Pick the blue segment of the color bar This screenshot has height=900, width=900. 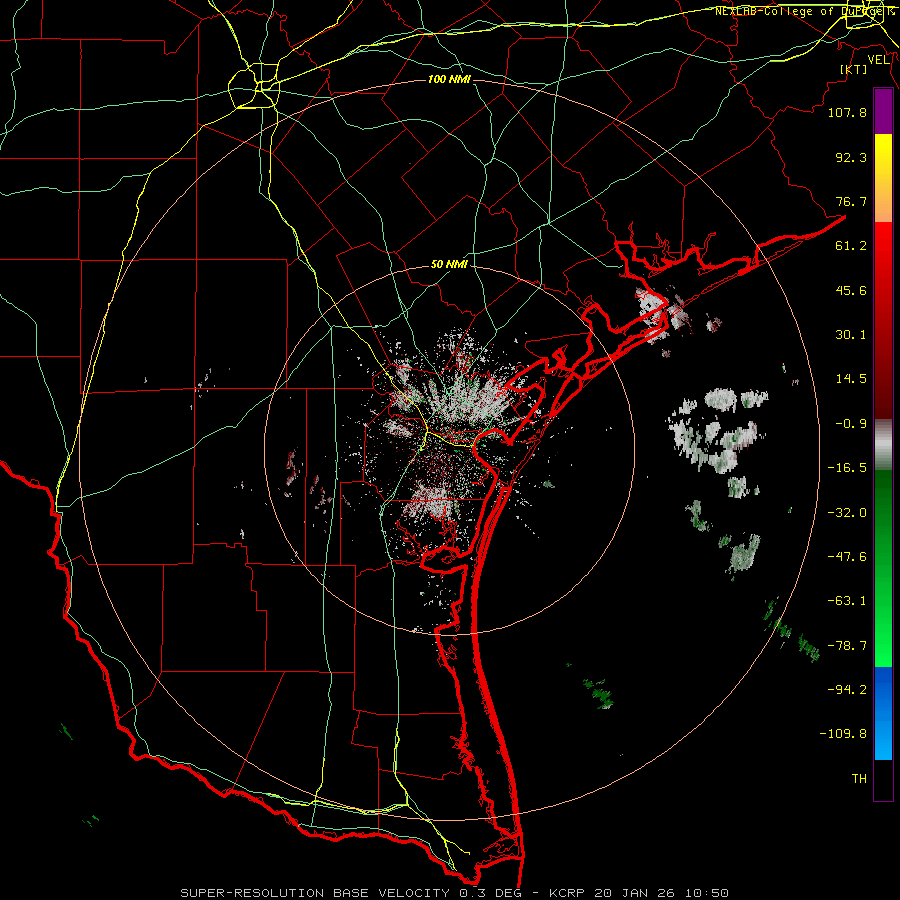pyautogui.click(x=883, y=713)
